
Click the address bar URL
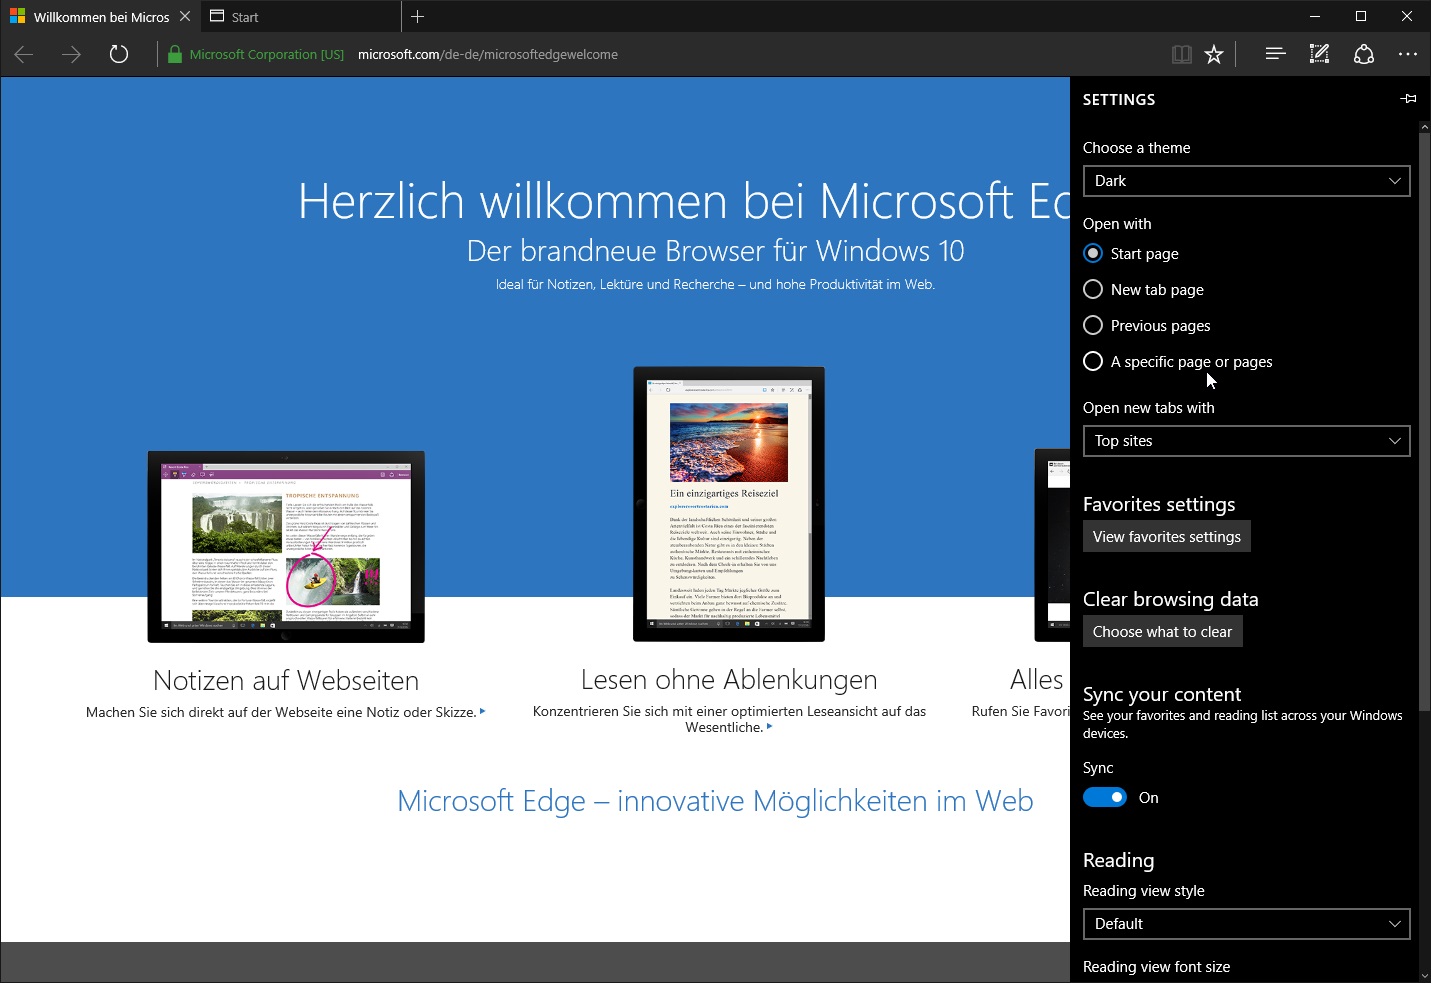point(488,54)
